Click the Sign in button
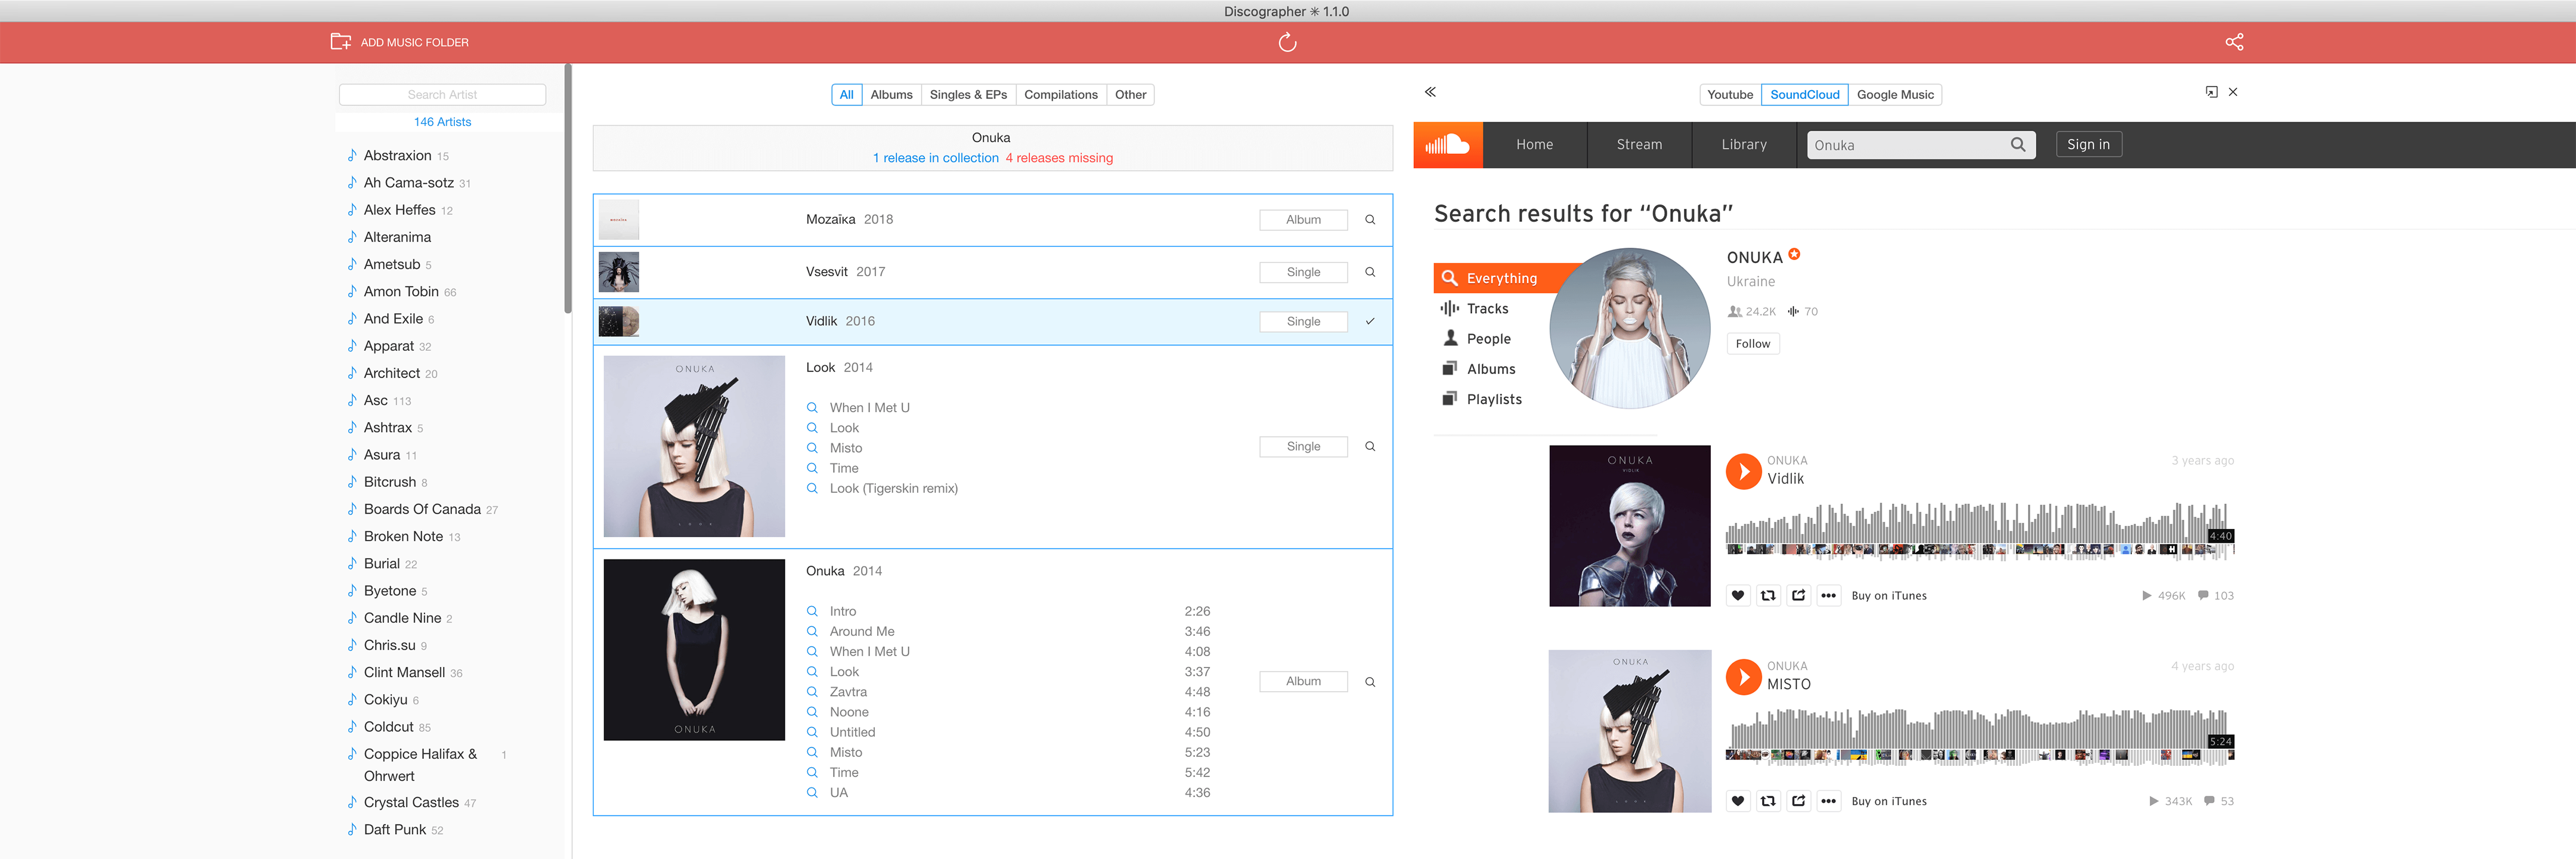 (x=2088, y=145)
